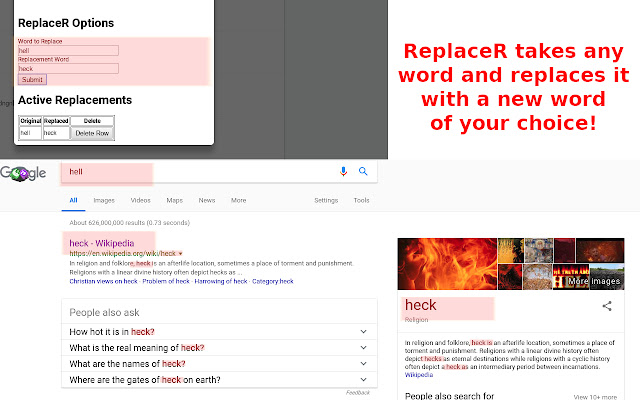Click the 'ReplaceR Options' heading
This screenshot has width=640, height=400.
pyautogui.click(x=66, y=23)
